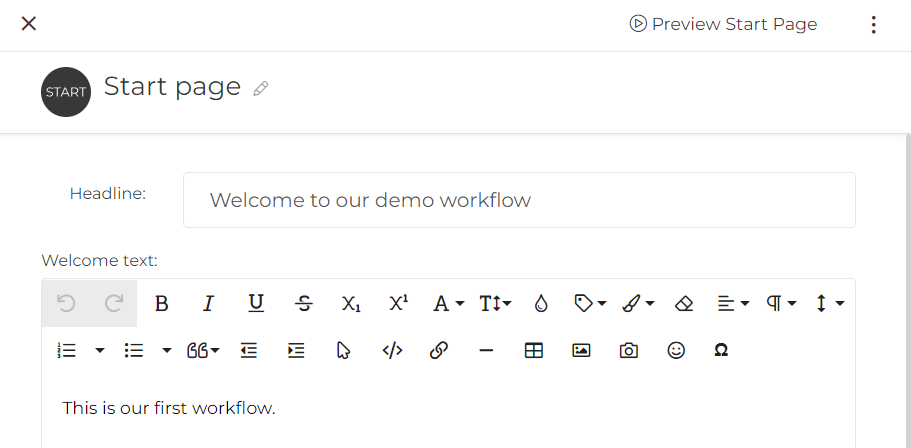
Task: Click Preview Start Page
Action: pyautogui.click(x=723, y=24)
